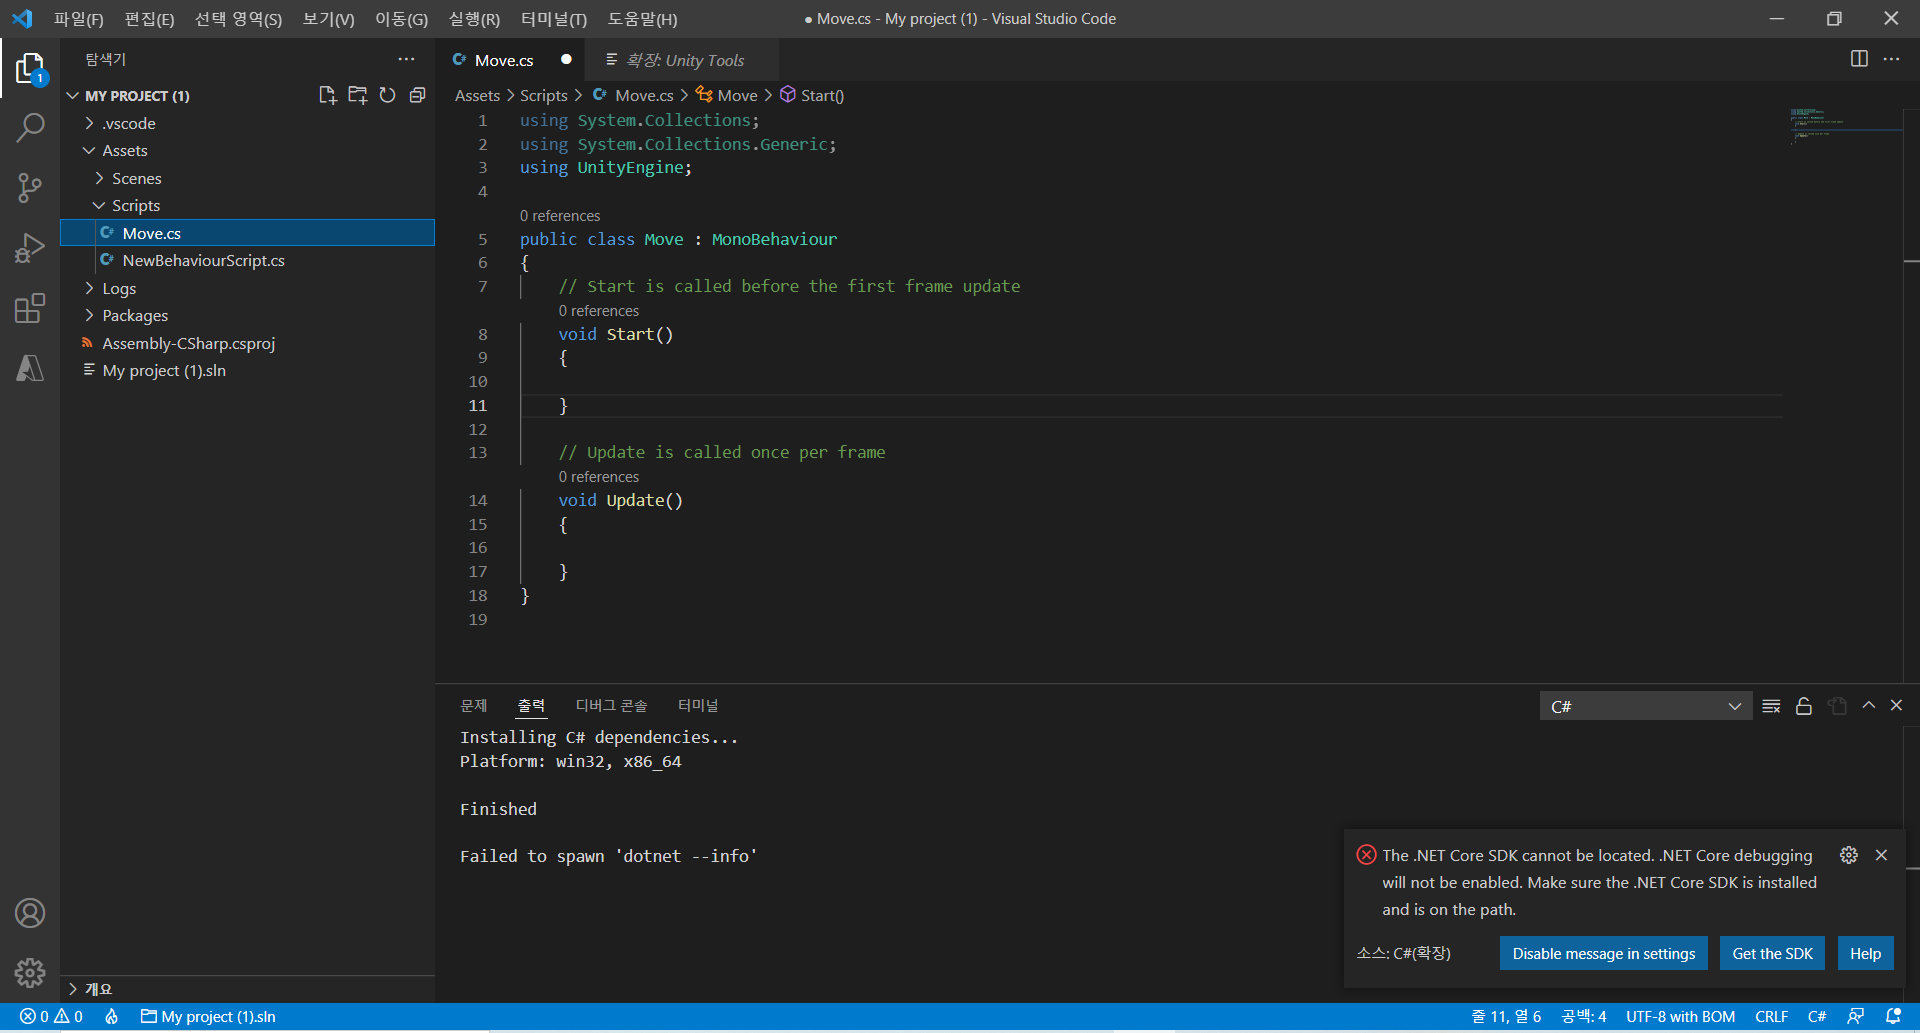
Task: Open the Extensions view
Action: 30,308
